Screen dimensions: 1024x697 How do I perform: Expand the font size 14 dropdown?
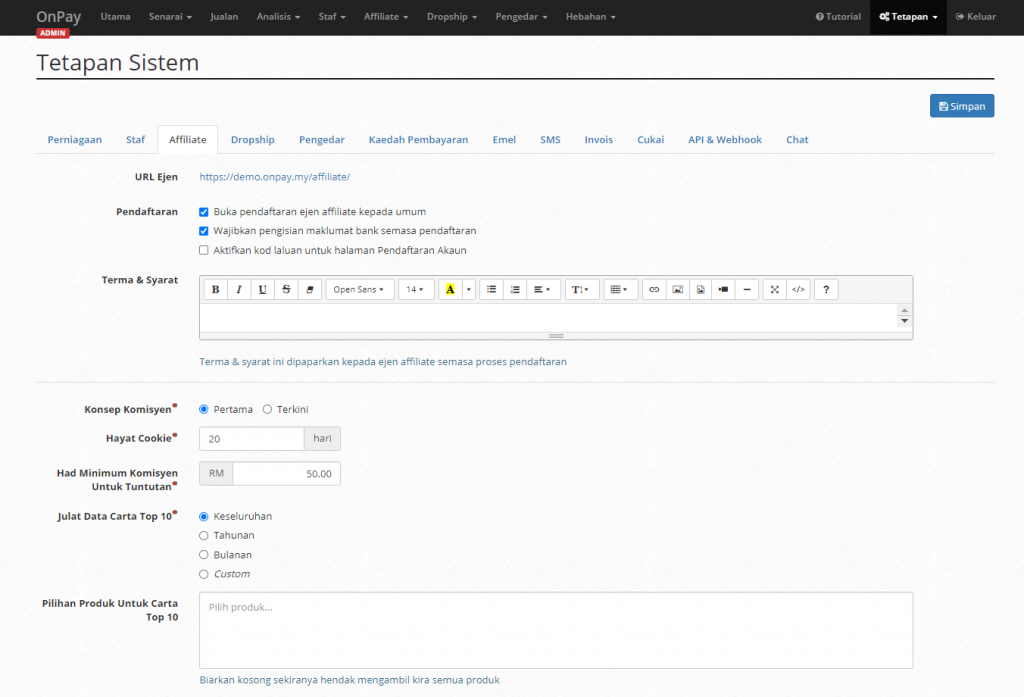click(x=414, y=289)
